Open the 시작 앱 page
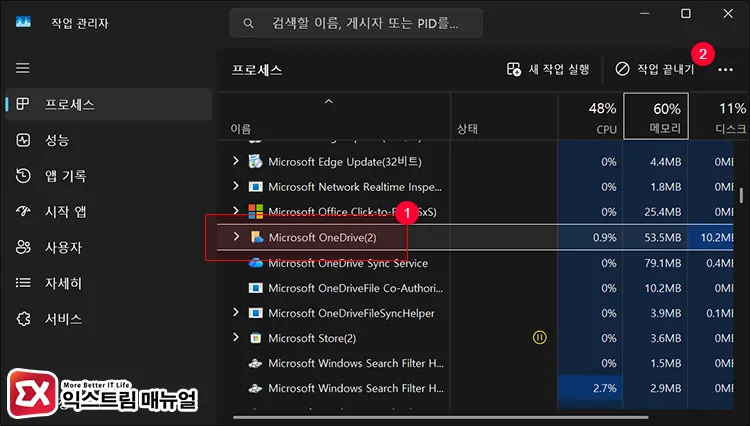Viewport: 750px width, 426px height. (109, 211)
